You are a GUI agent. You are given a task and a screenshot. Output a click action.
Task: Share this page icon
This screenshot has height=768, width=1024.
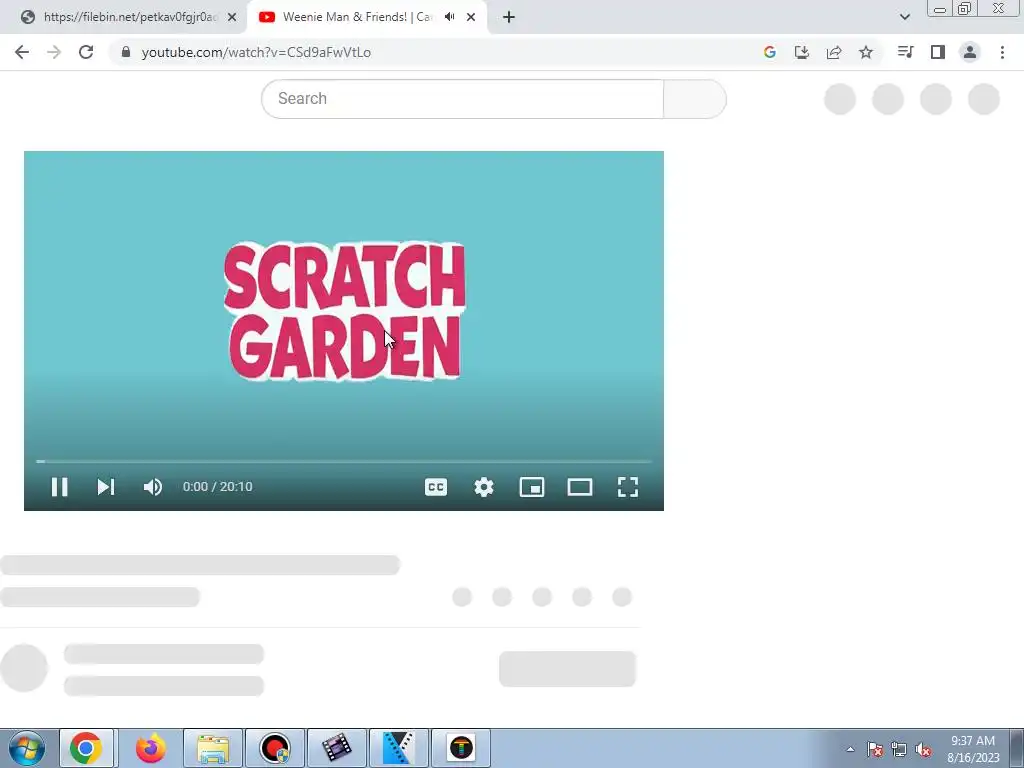(834, 52)
